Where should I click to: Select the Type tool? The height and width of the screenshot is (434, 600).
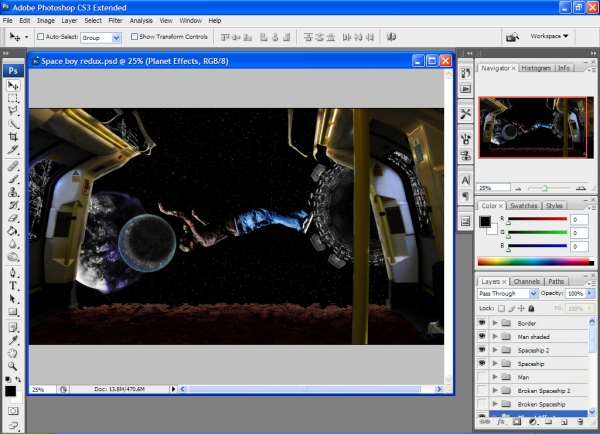[13, 286]
